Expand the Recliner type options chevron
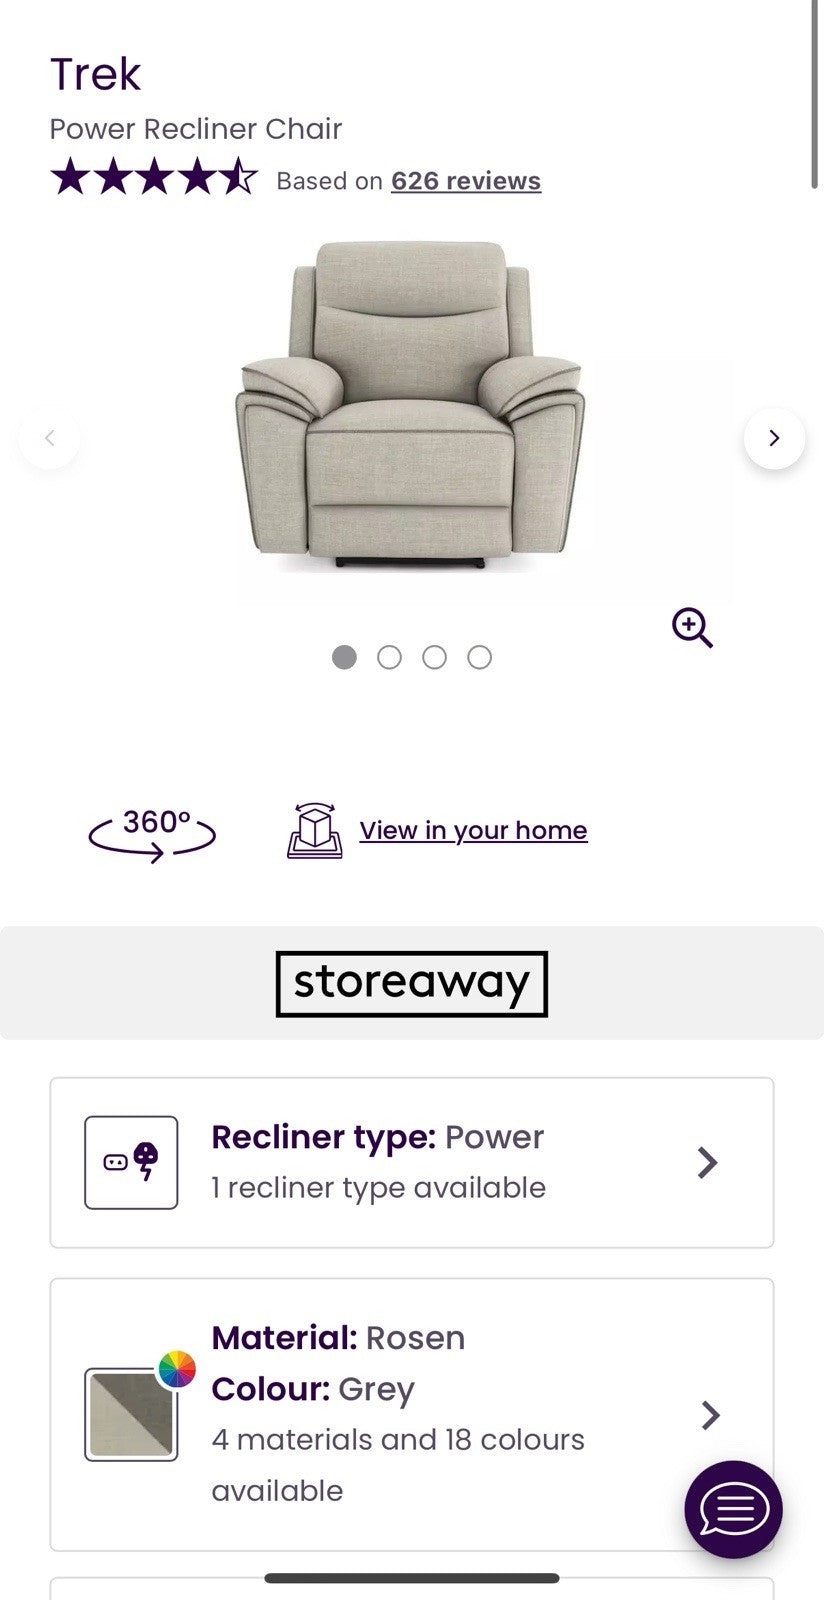The height and width of the screenshot is (1600, 824). tap(708, 1162)
